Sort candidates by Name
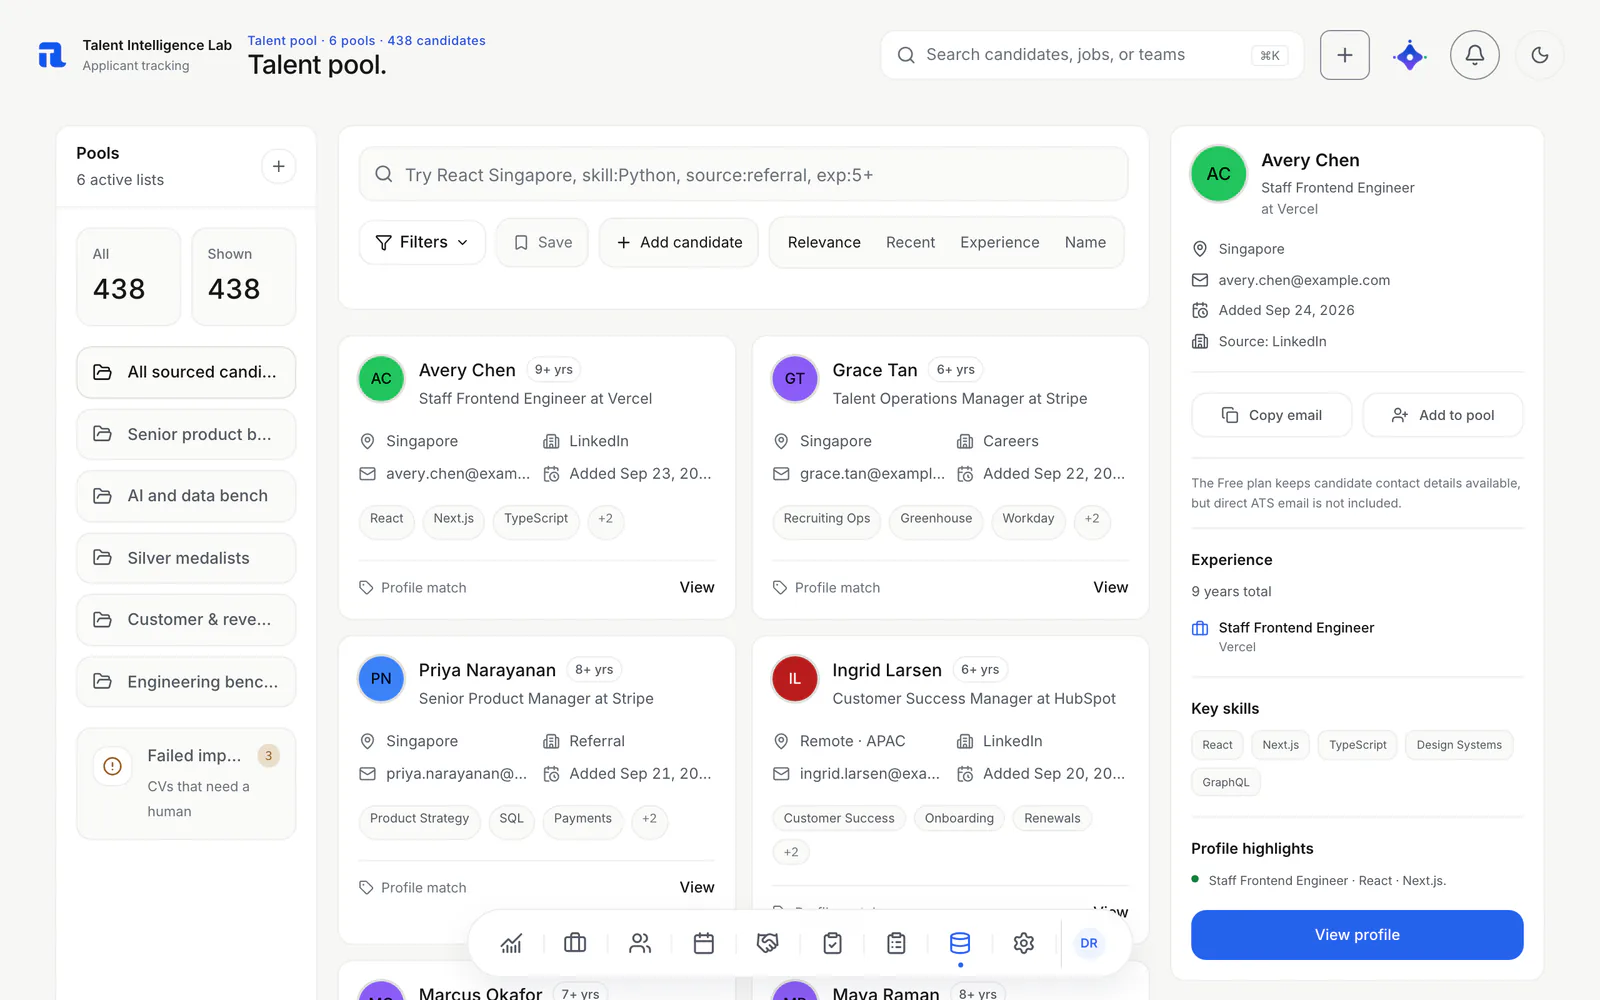 click(1085, 243)
